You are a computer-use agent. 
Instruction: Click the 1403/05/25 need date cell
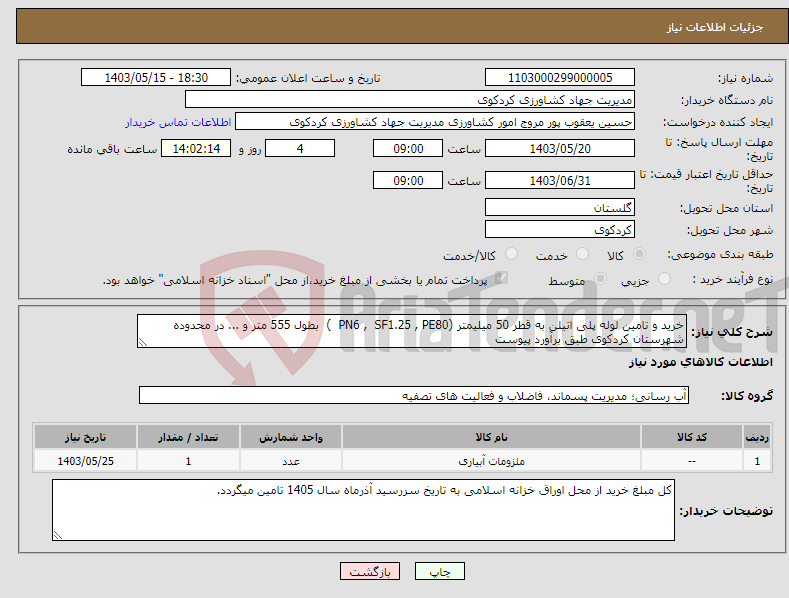tap(86, 461)
